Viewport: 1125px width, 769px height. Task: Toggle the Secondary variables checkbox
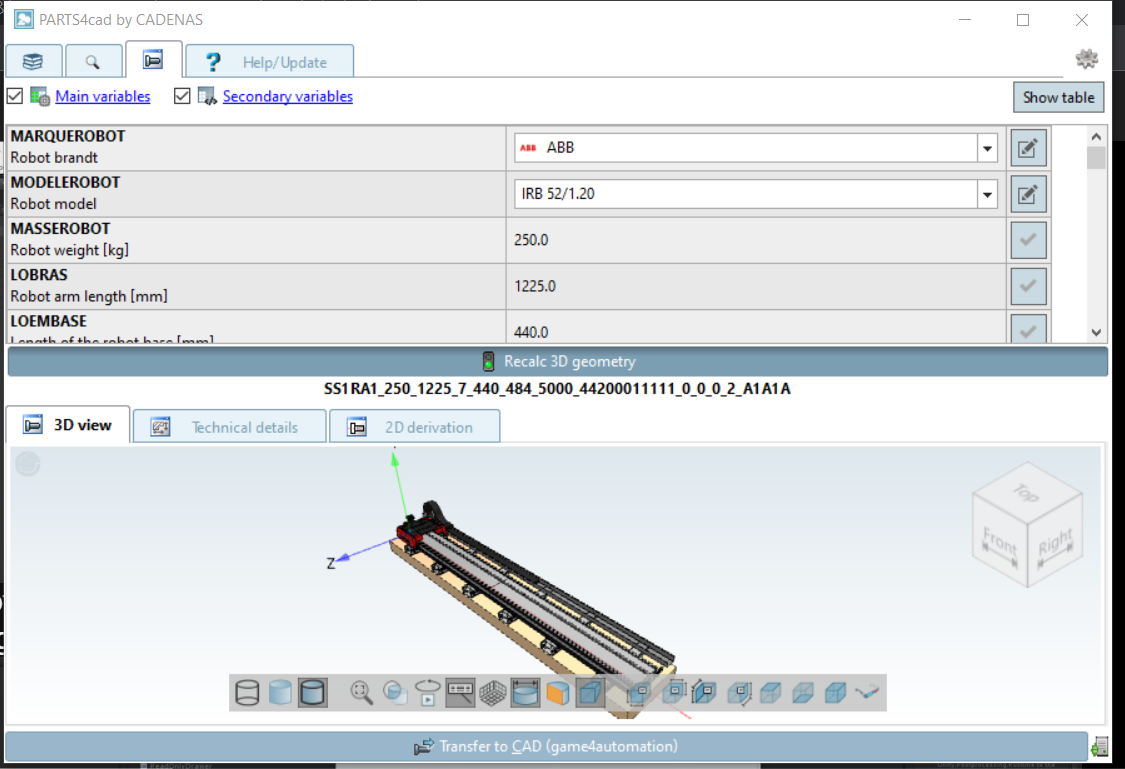point(182,96)
